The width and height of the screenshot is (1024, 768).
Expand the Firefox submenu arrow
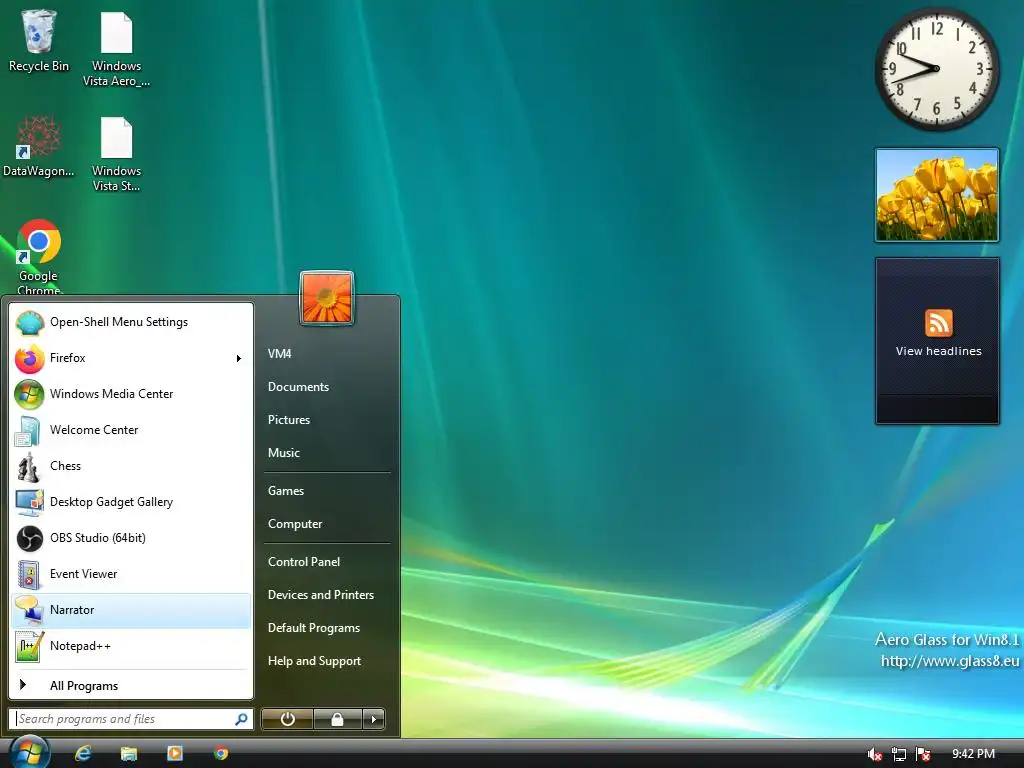(x=239, y=358)
